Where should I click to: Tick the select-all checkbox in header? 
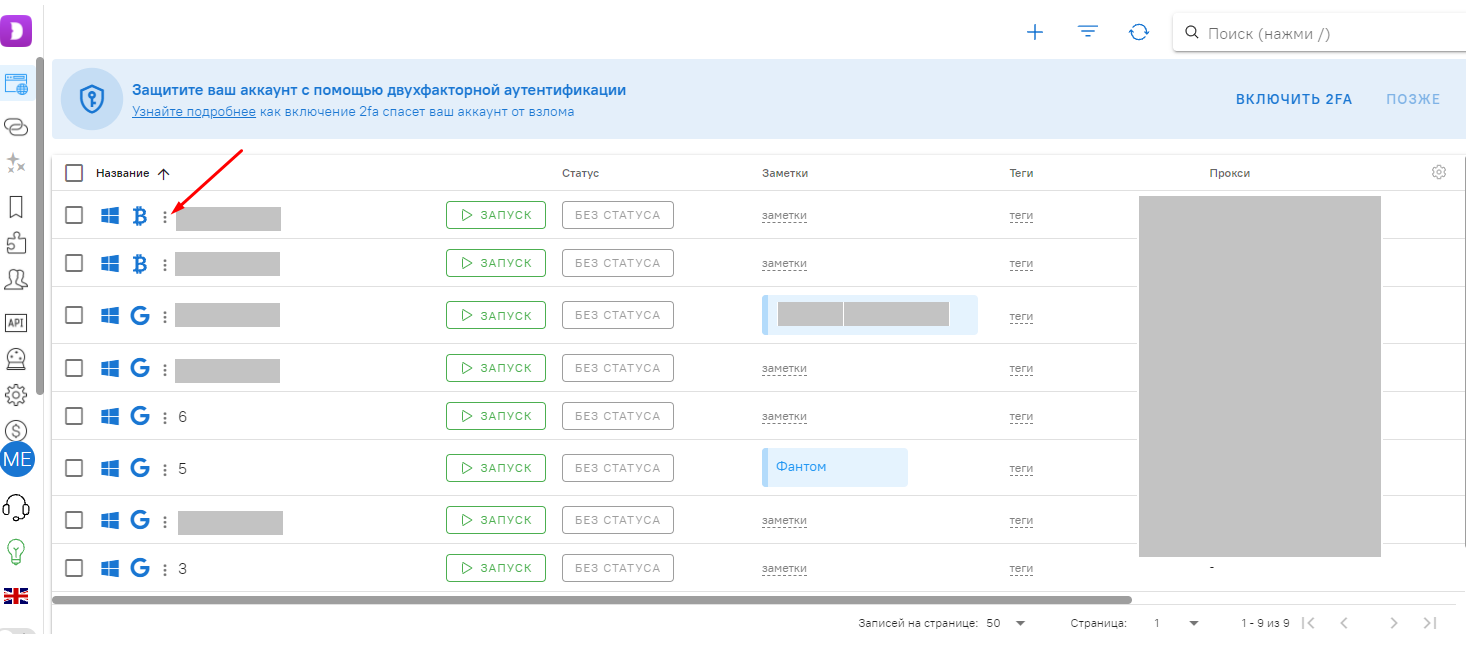pos(74,173)
